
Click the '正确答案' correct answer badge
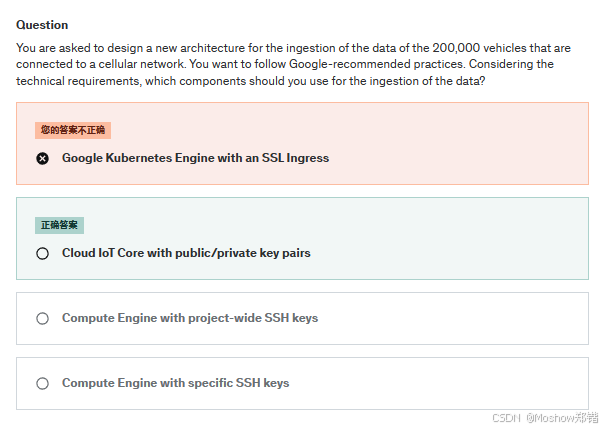click(x=60, y=225)
